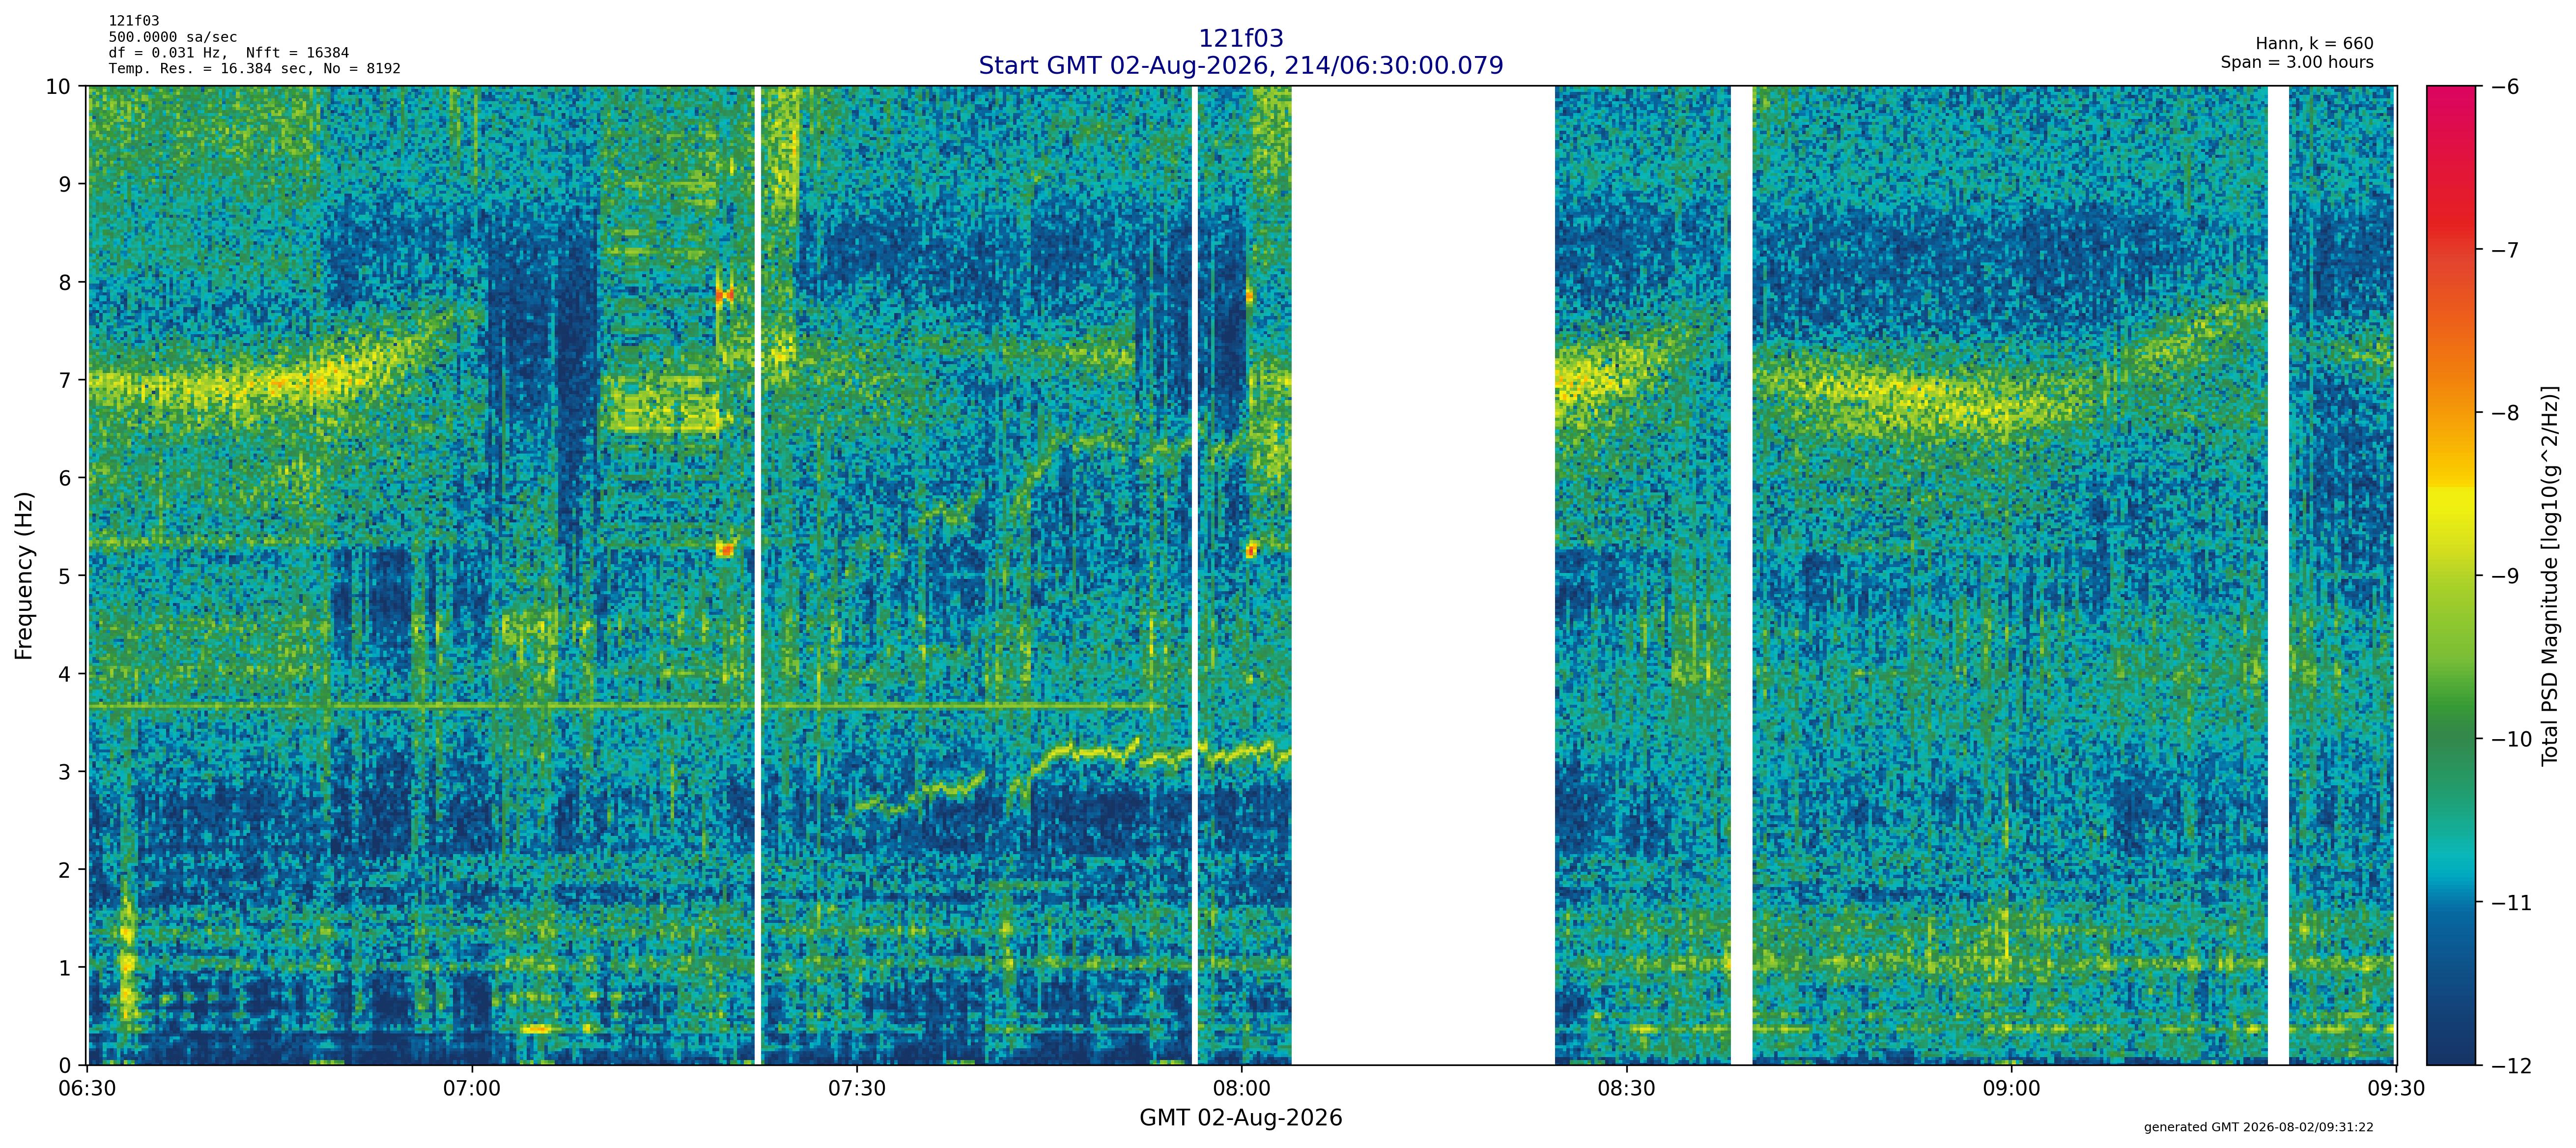Click the "GMT 02-Aug-2026" x-axis label
This screenshot has width=2576, height=1148.
pyautogui.click(x=1241, y=1118)
